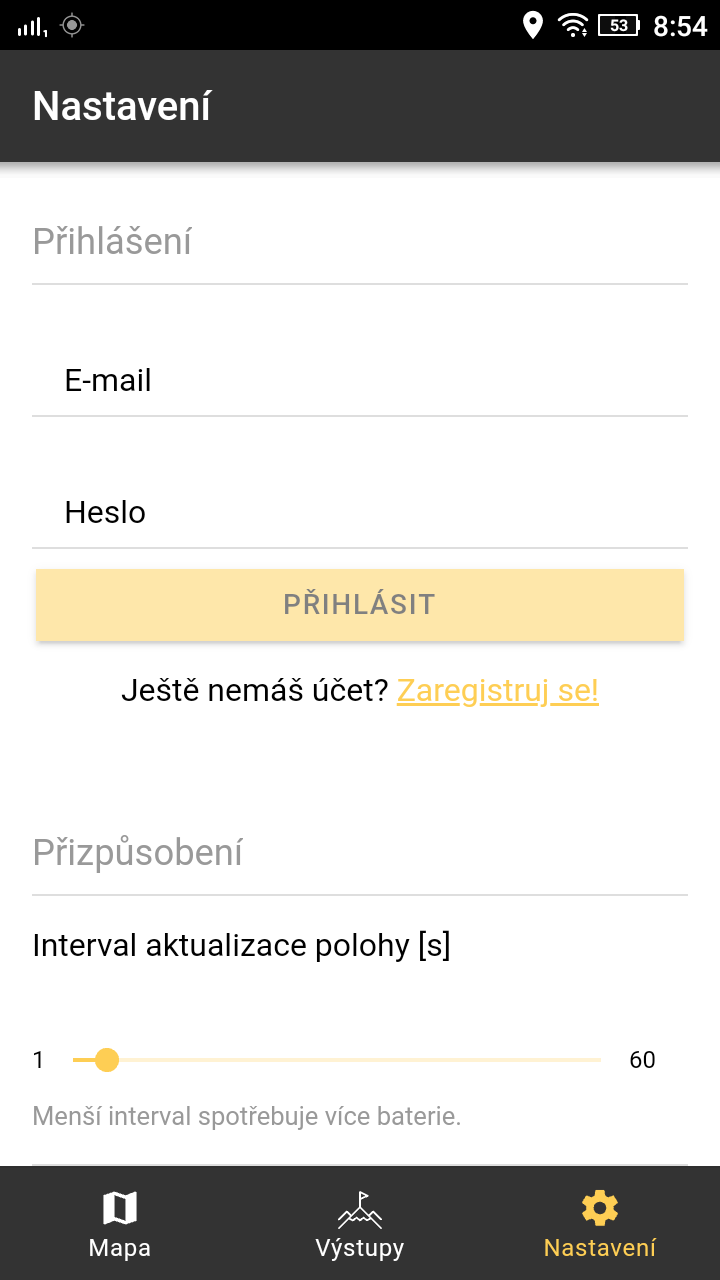The height and width of the screenshot is (1280, 720).
Task: Focus the Heslo password field
Action: pyautogui.click(x=360, y=513)
